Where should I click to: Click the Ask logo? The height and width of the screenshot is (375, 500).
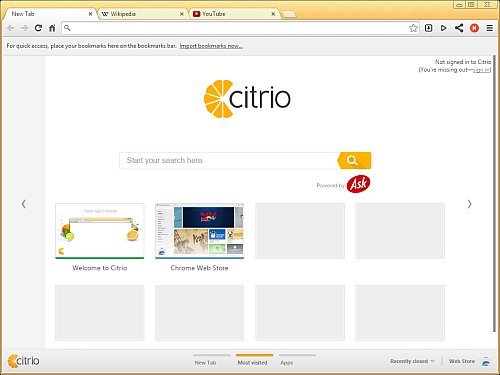coord(358,184)
